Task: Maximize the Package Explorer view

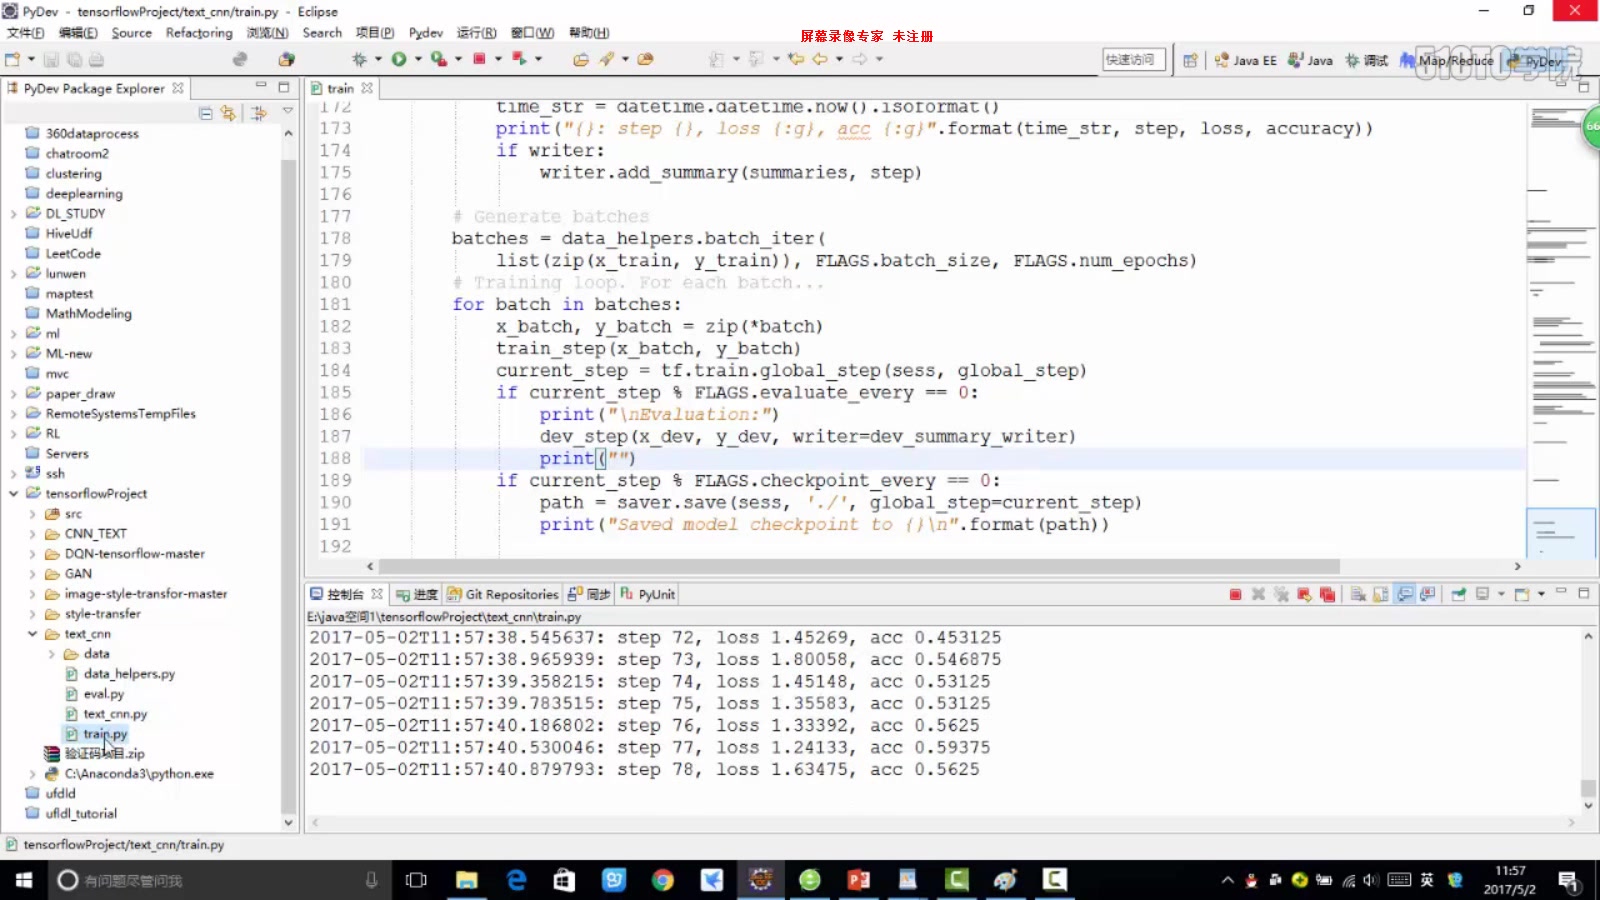Action: 284,87
